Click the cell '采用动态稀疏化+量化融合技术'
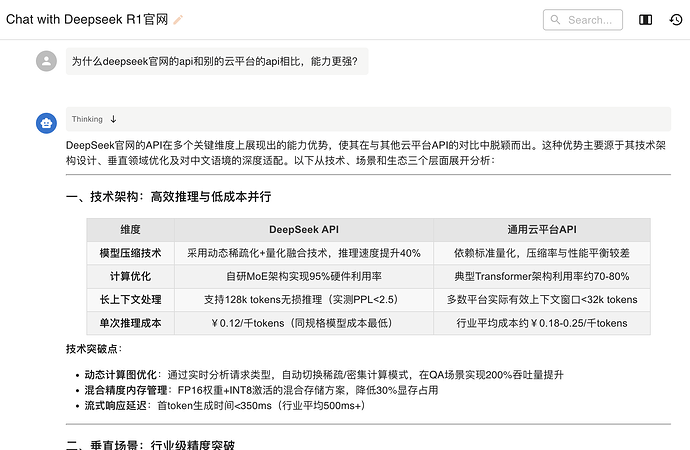Viewport: 690px width, 450px height. pyautogui.click(x=304, y=253)
